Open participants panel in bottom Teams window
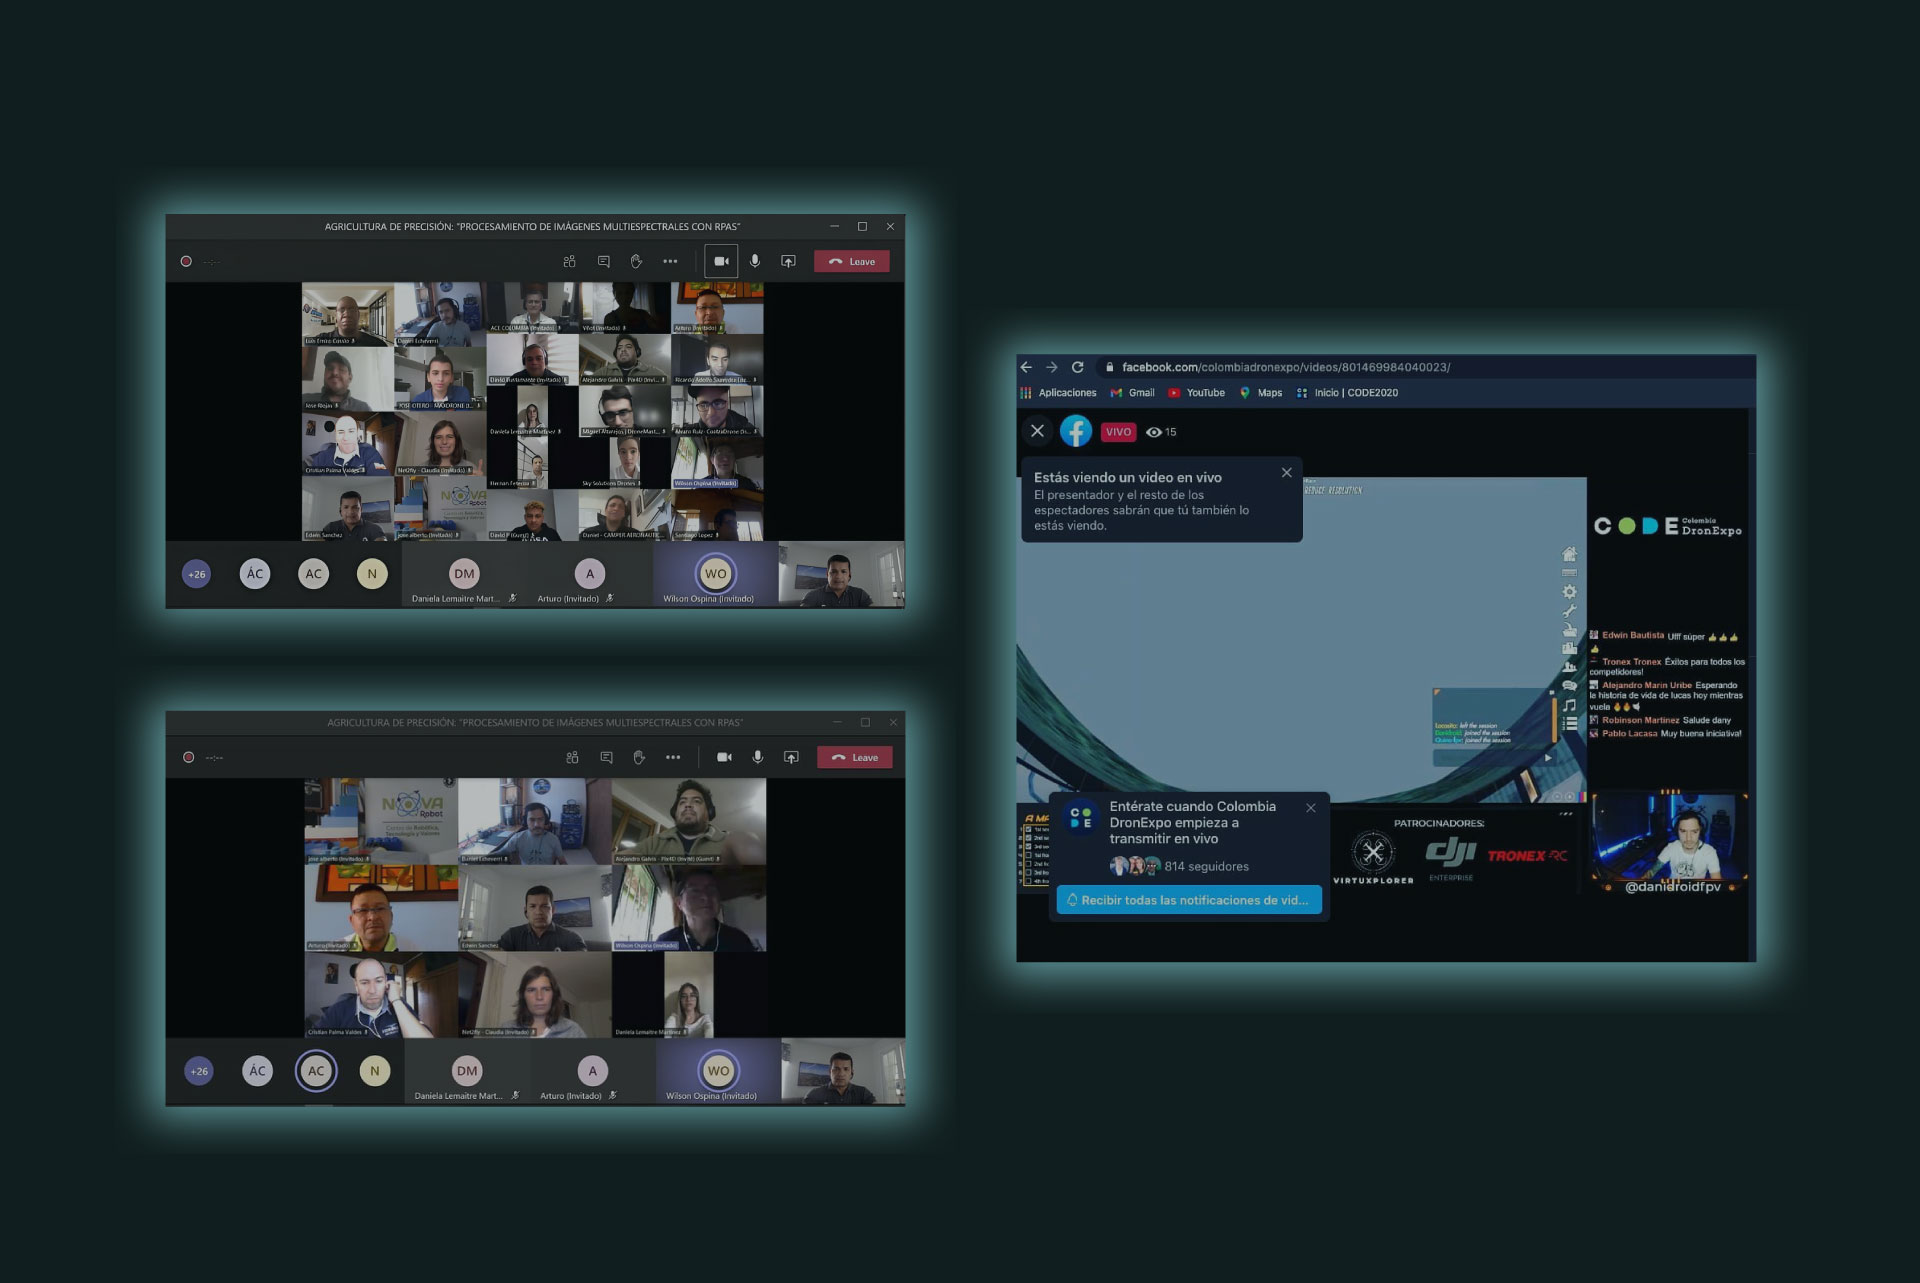Viewport: 1920px width, 1283px height. click(x=572, y=757)
